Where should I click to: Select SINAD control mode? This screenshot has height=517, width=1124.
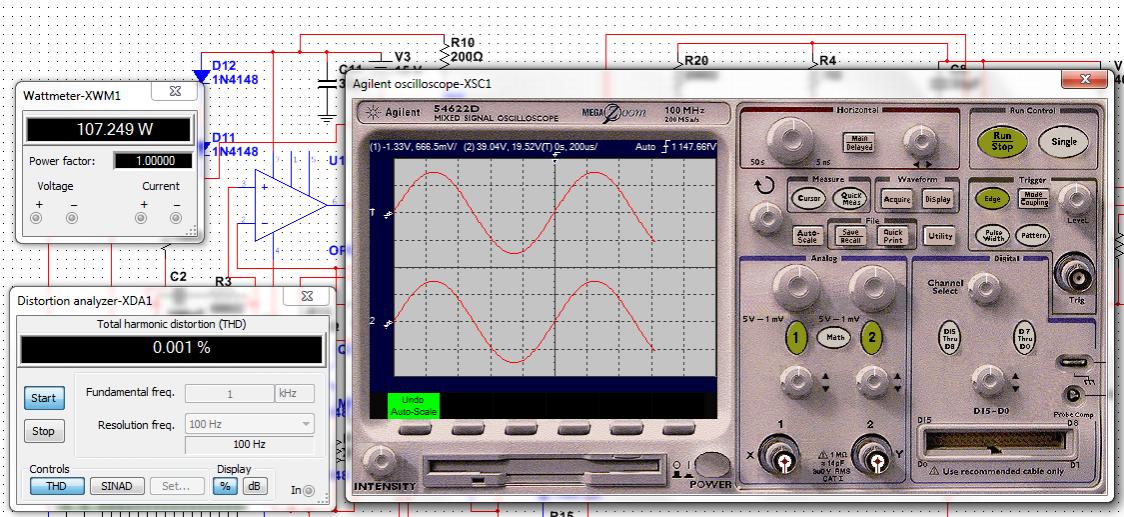(x=117, y=486)
